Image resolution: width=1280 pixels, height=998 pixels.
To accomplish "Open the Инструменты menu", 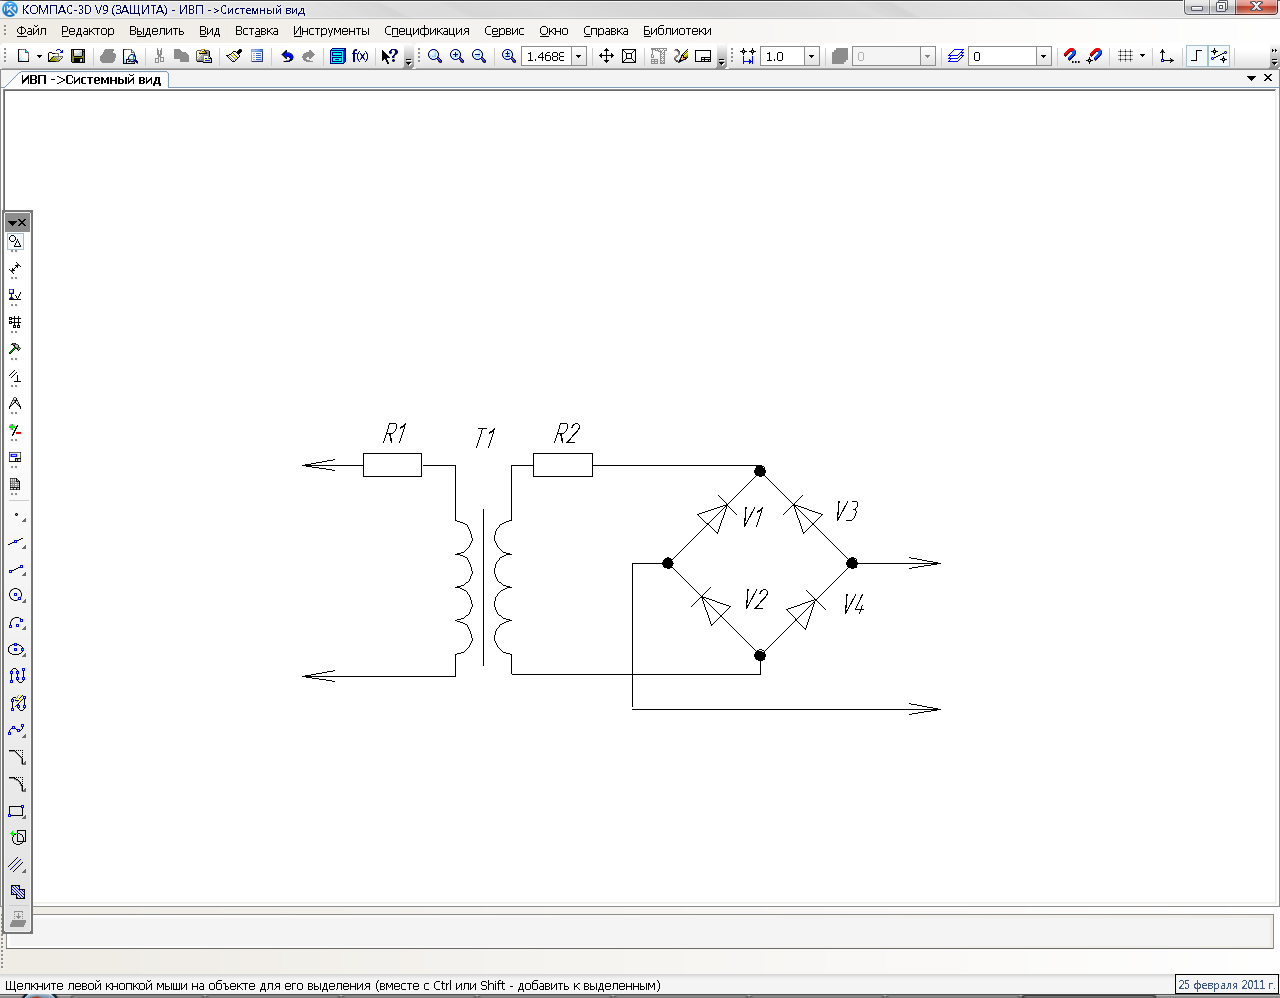I will pyautogui.click(x=331, y=31).
